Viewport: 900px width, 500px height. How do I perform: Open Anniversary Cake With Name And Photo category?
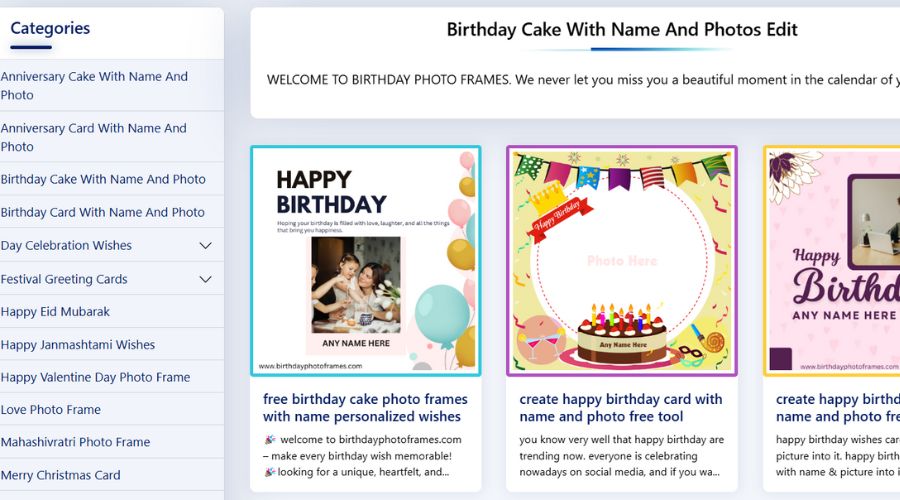pos(94,86)
